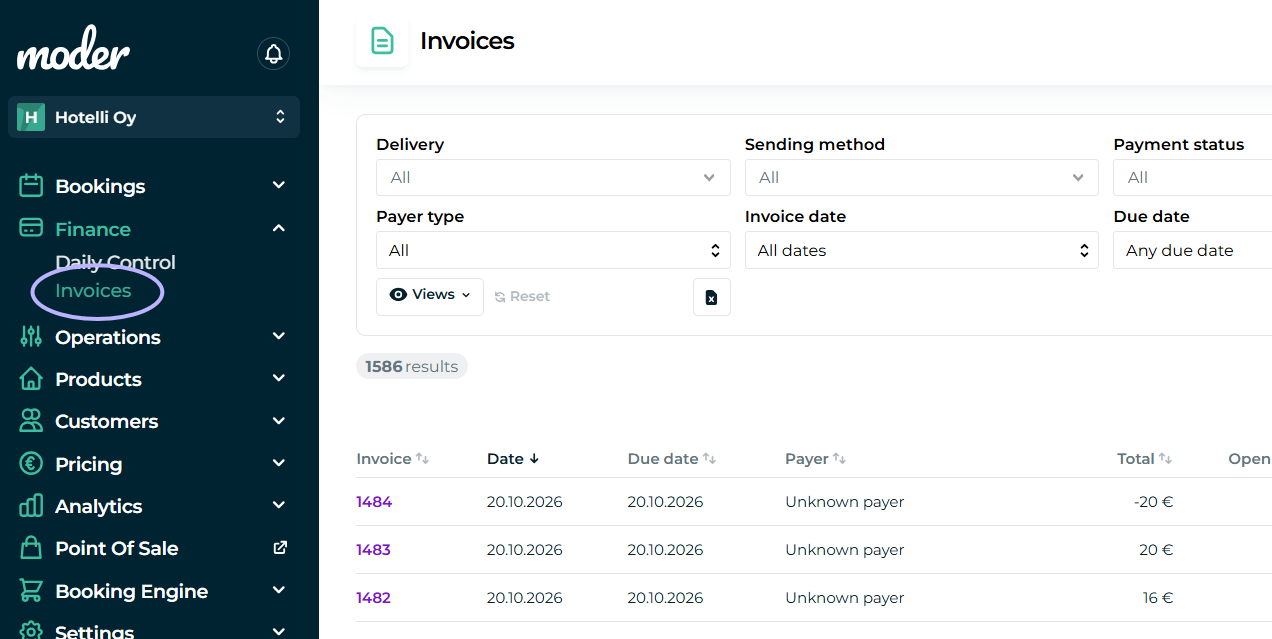
Task: Click the Invoices page document icon
Action: tap(382, 41)
